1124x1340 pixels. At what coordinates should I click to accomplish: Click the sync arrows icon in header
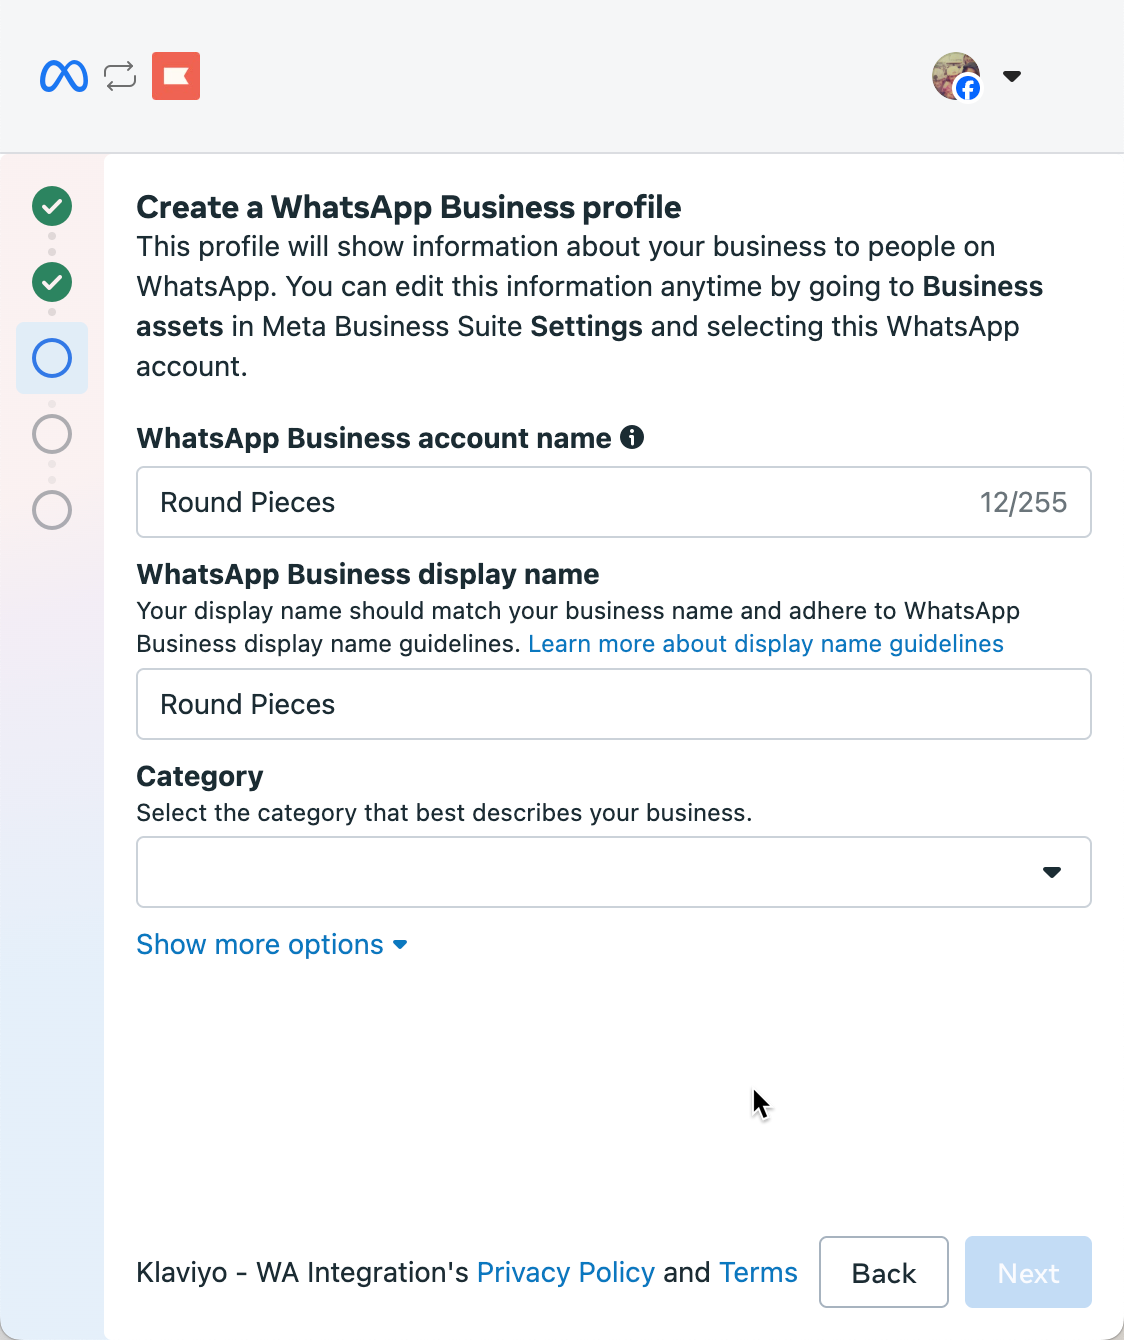point(120,76)
